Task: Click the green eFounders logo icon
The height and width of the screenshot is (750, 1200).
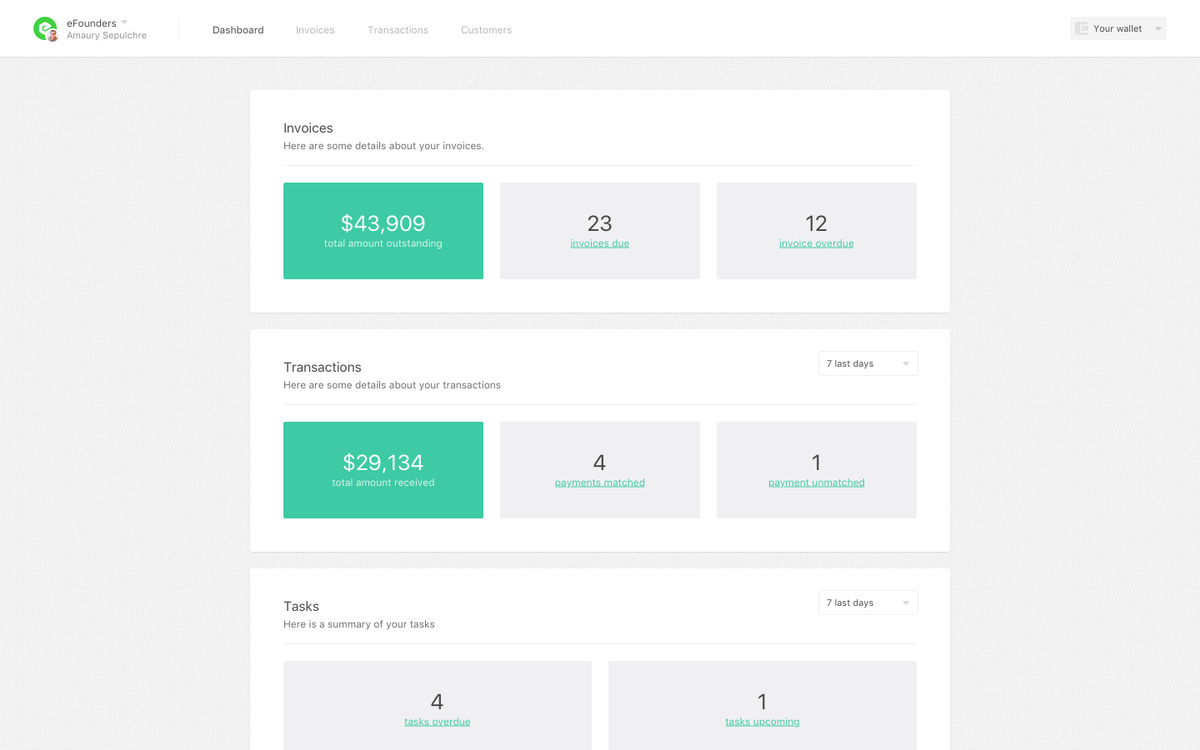Action: click(x=45, y=29)
